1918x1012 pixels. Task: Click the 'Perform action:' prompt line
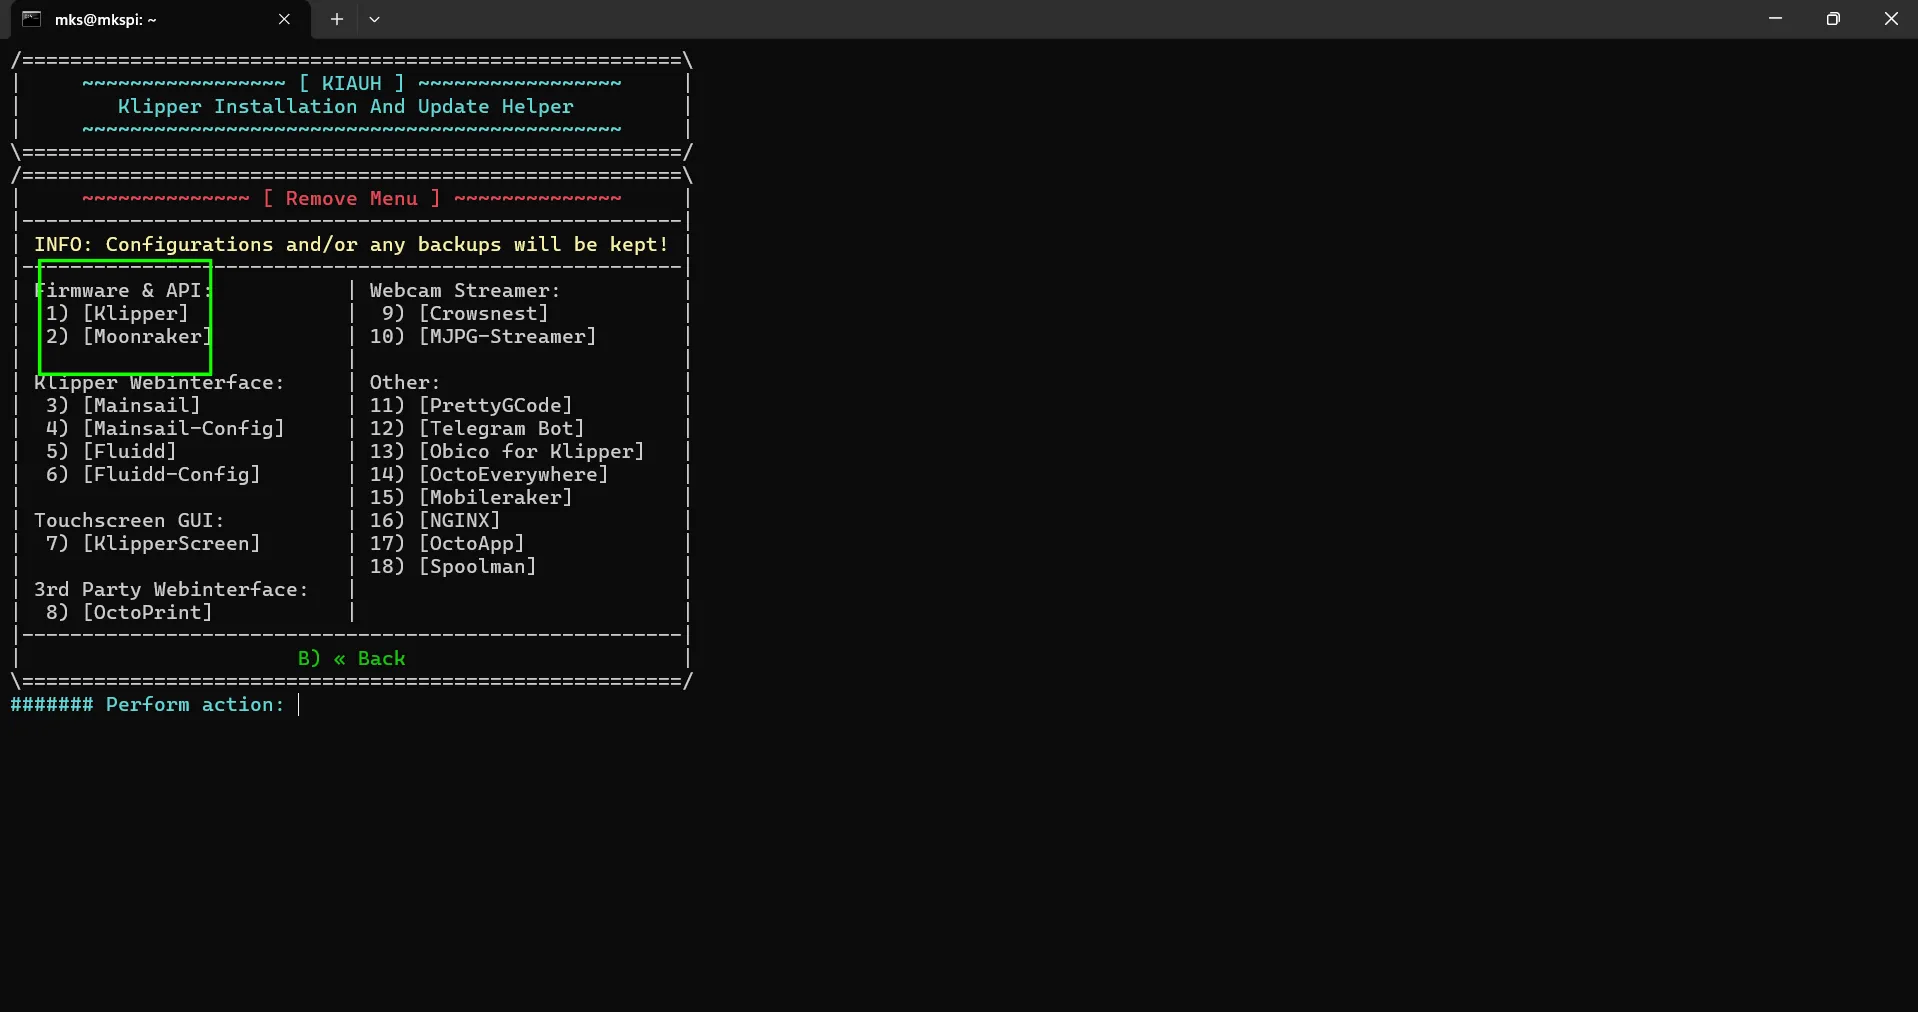click(147, 705)
